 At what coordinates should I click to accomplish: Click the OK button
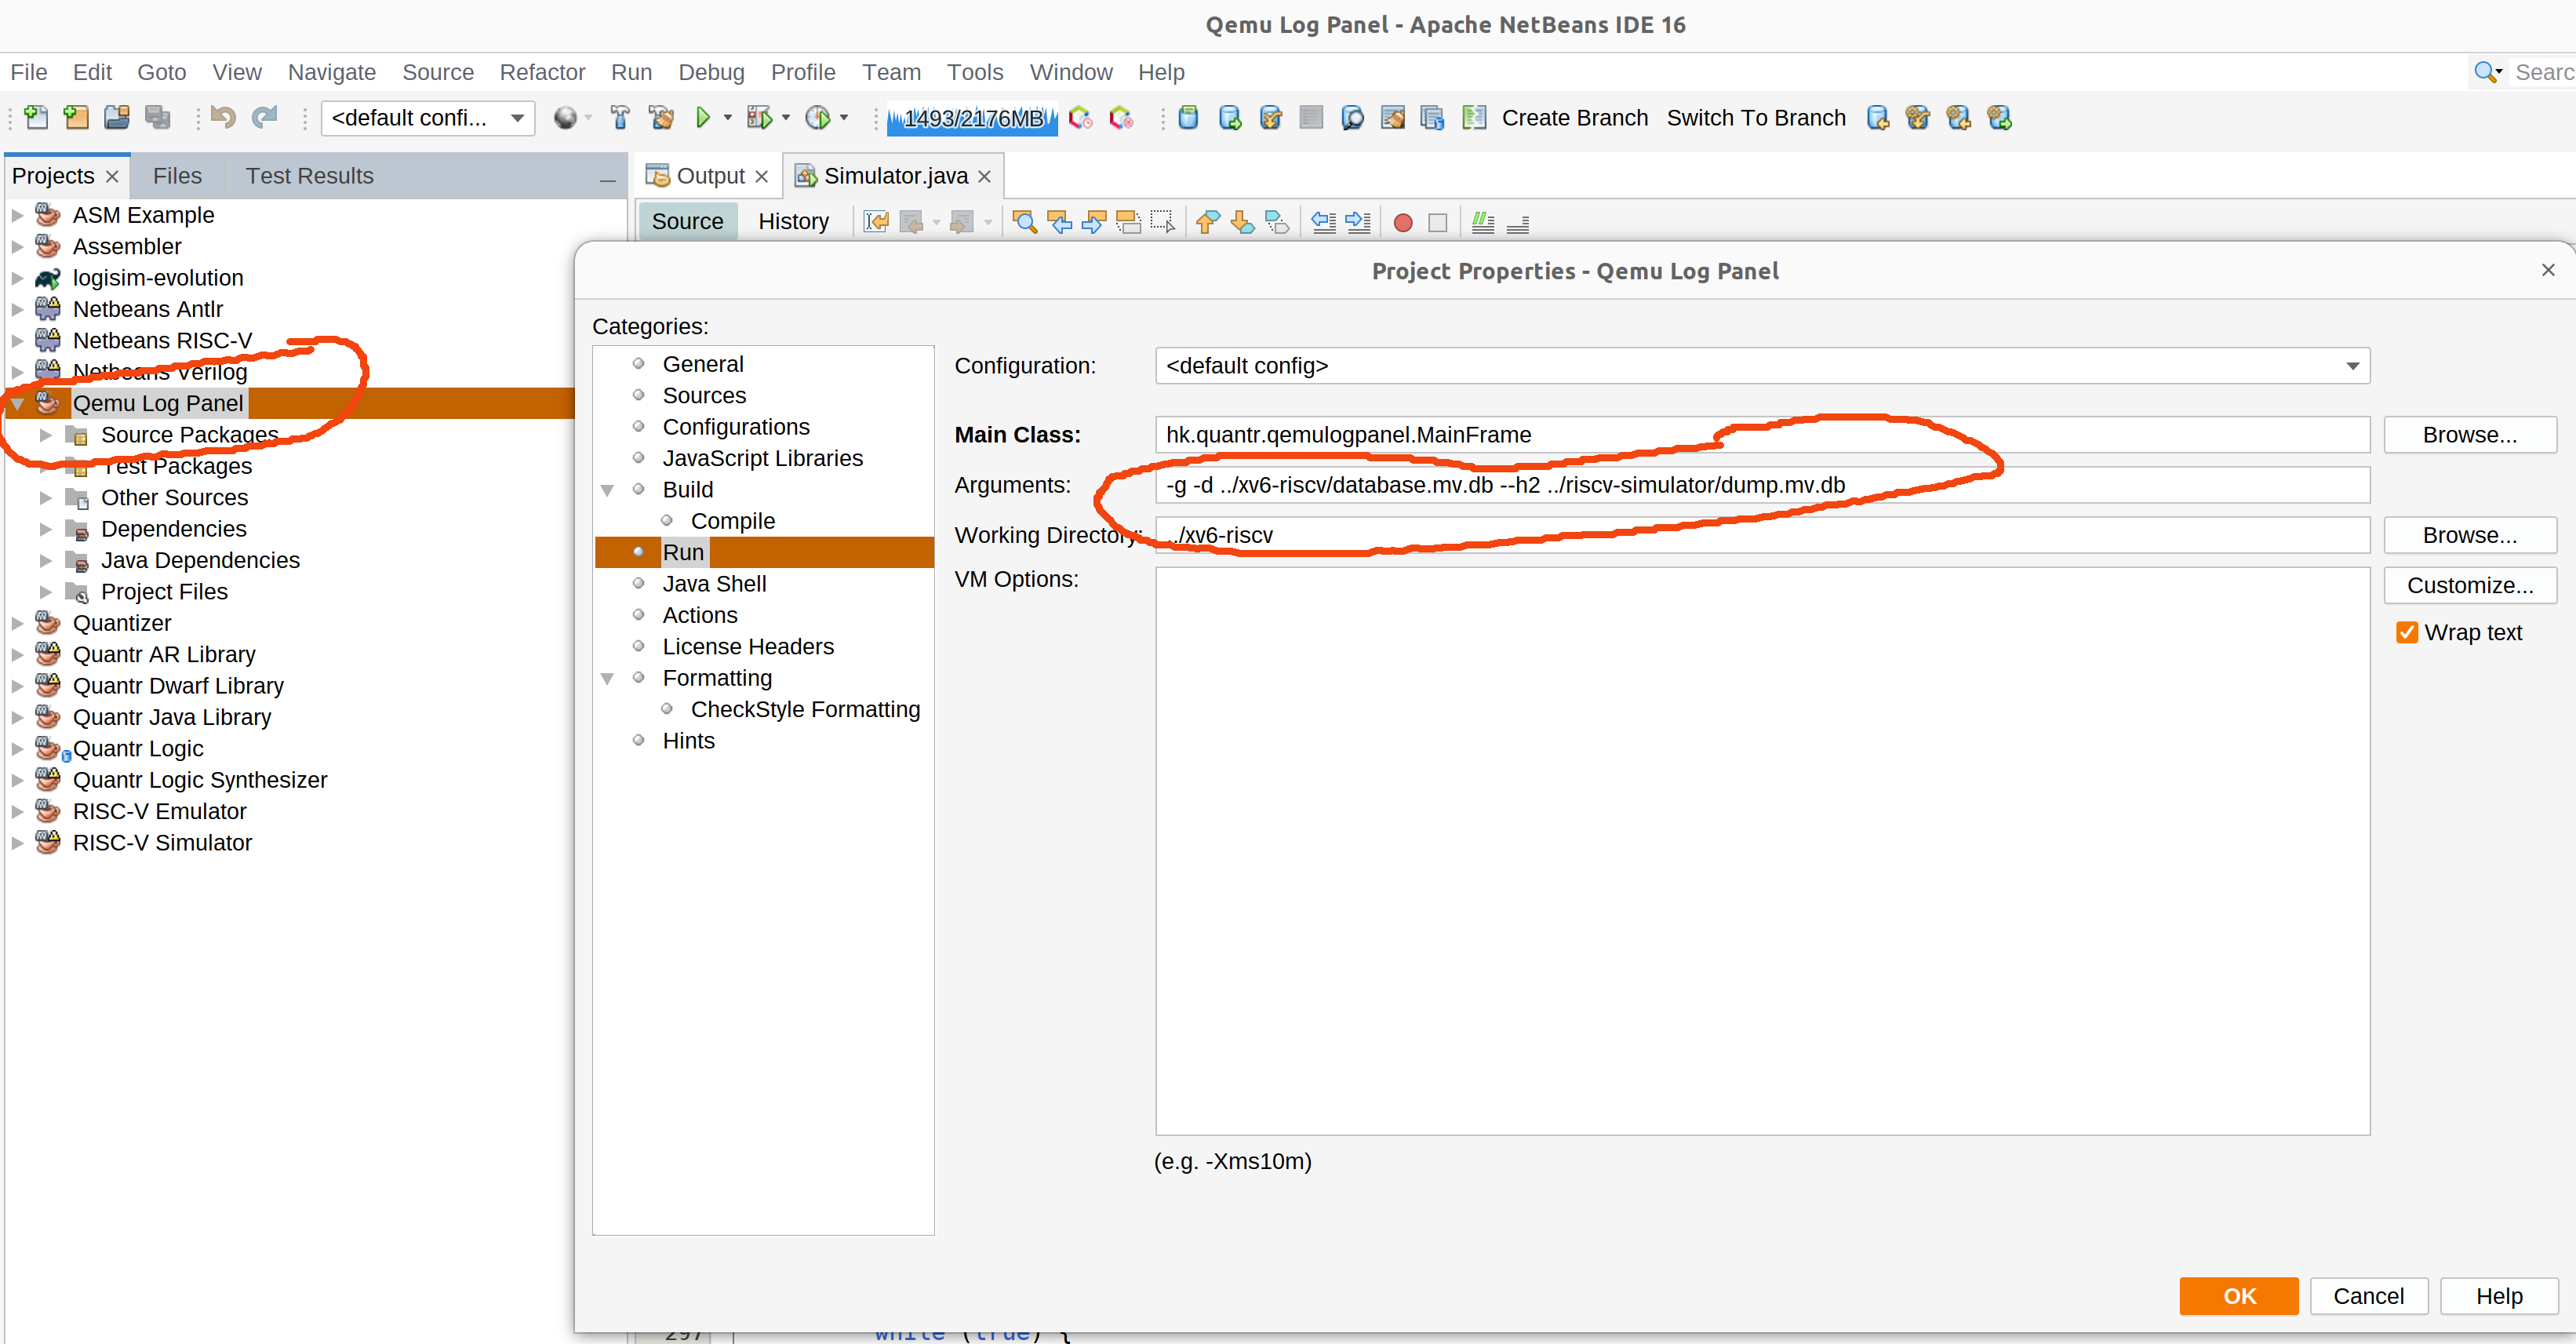2238,1296
